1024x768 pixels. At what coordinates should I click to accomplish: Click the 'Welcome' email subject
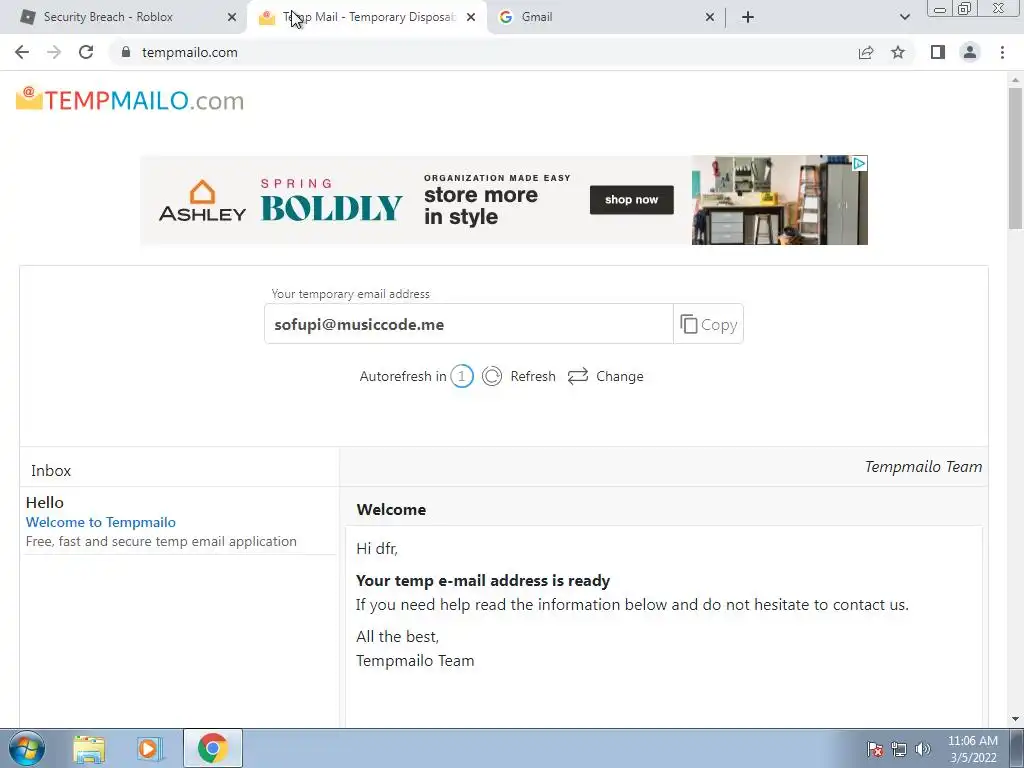(x=391, y=509)
